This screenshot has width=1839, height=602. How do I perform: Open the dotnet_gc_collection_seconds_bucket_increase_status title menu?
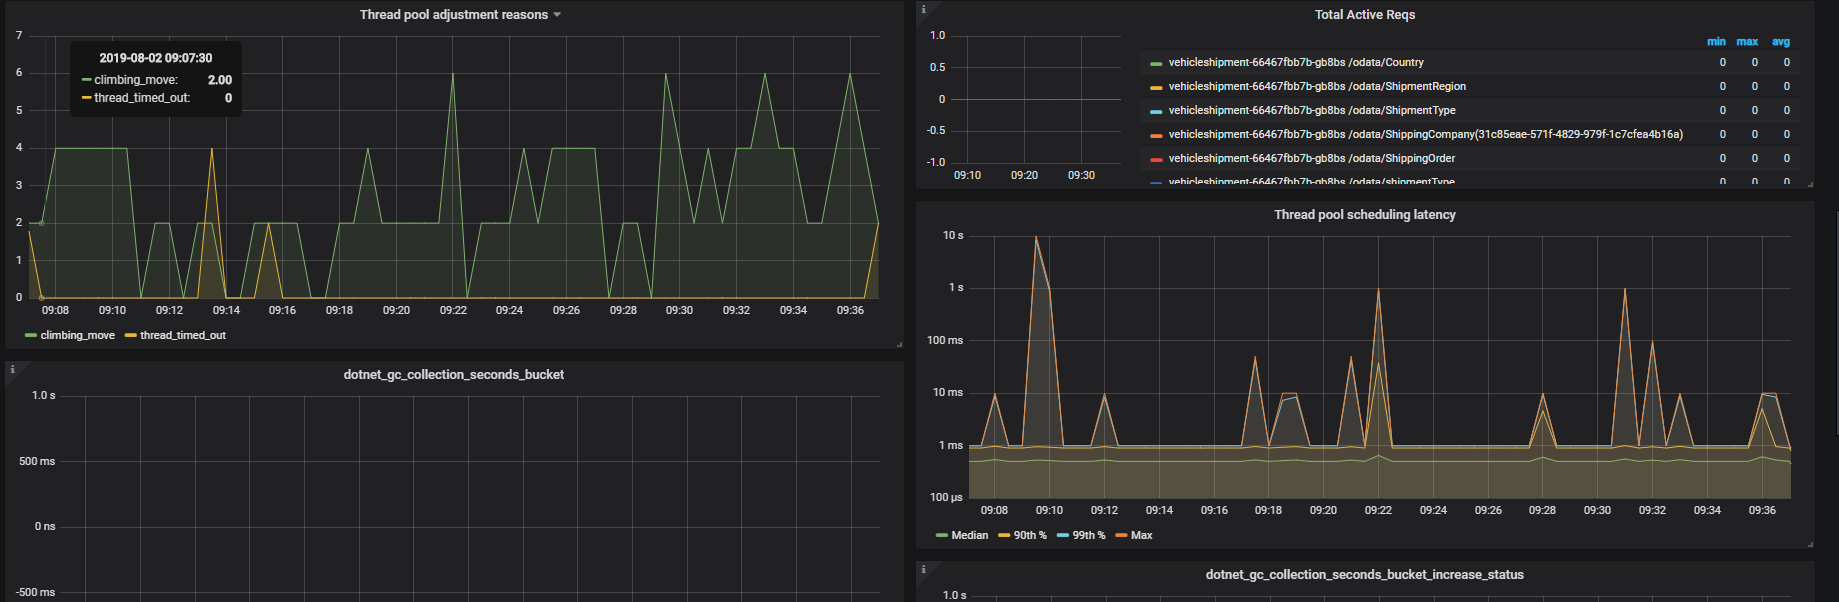coord(1364,575)
